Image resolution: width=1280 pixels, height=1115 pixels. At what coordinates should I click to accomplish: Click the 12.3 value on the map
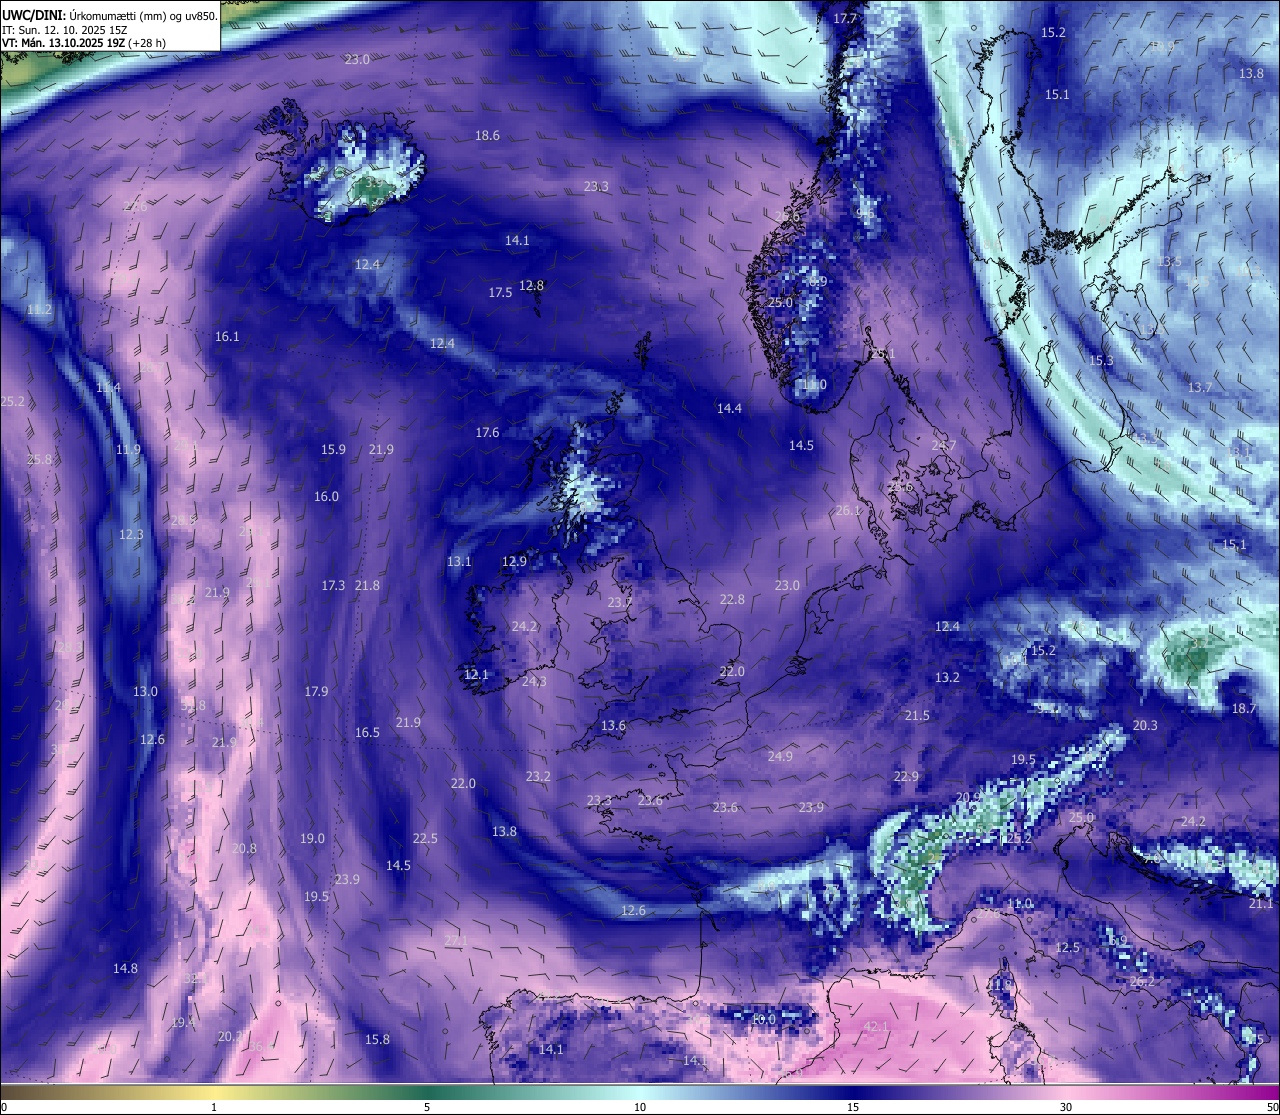click(x=131, y=535)
